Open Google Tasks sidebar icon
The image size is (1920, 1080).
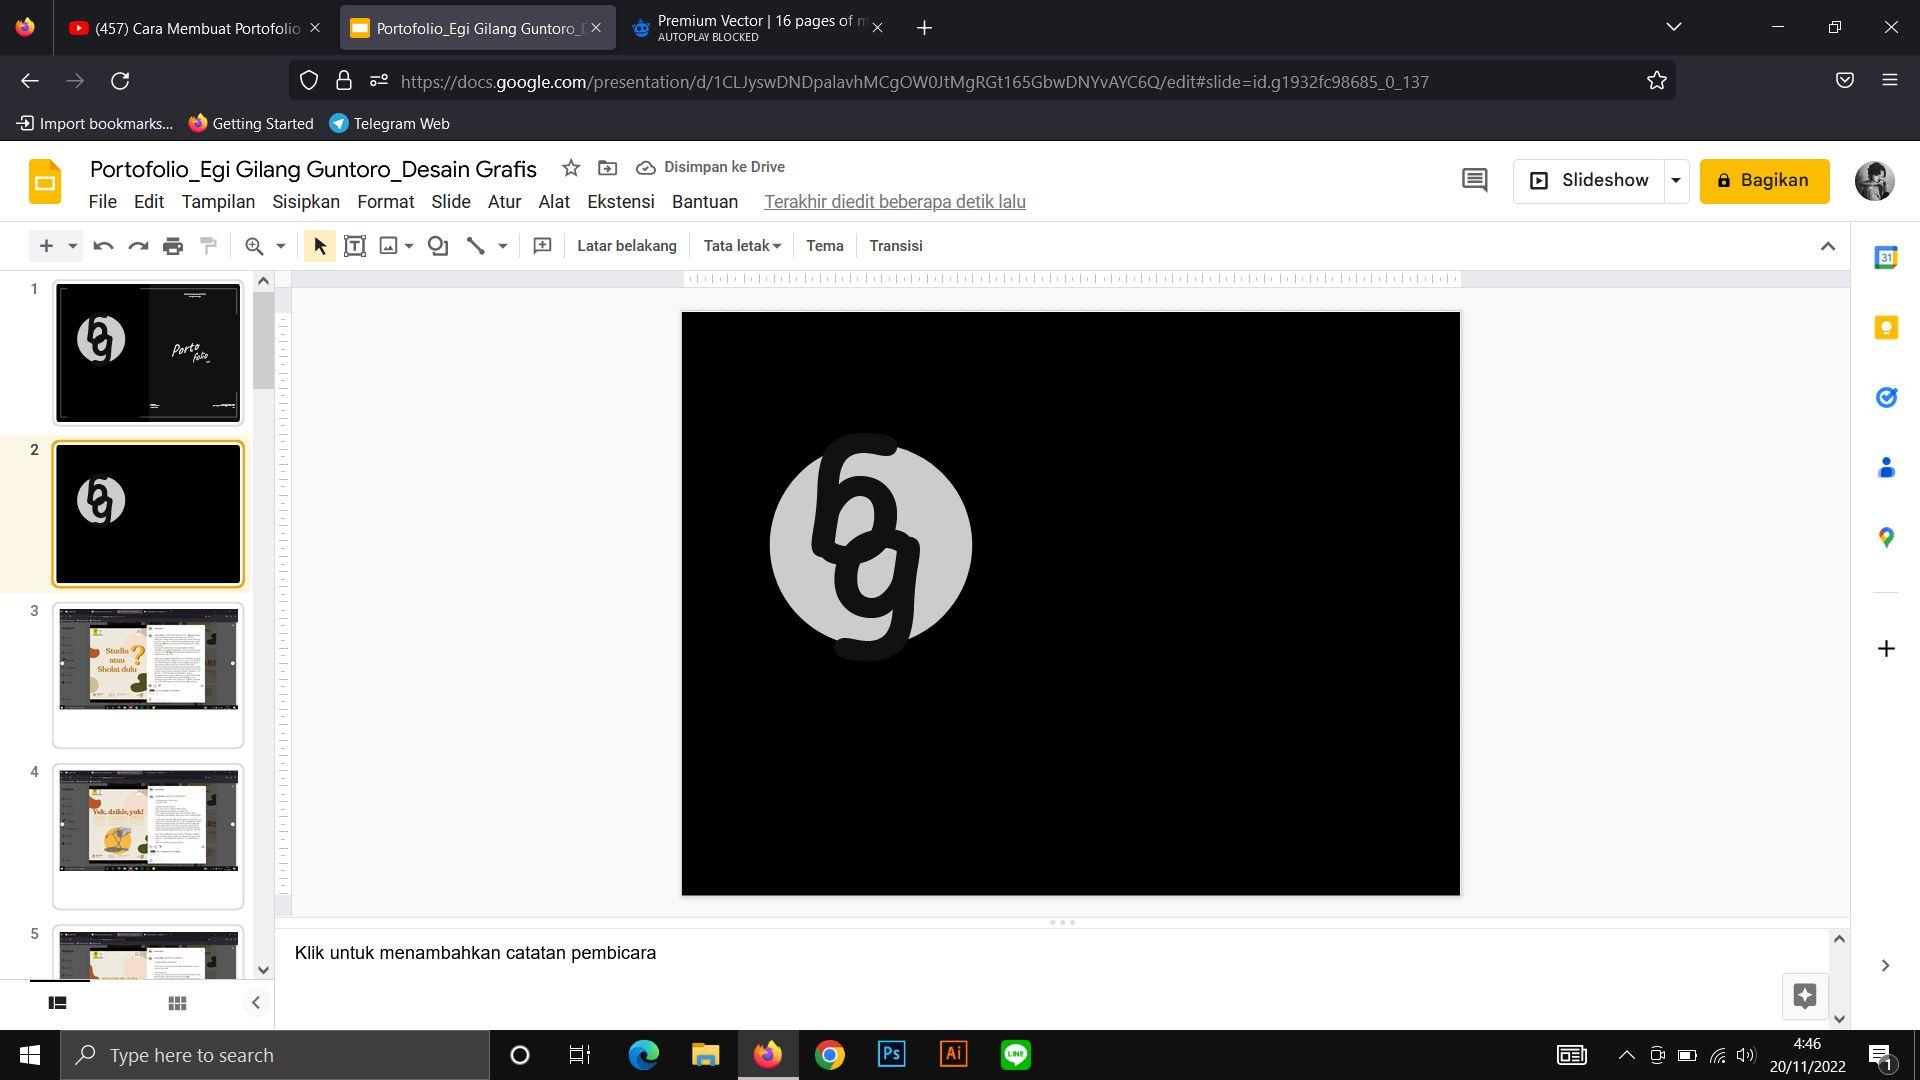(x=1885, y=398)
